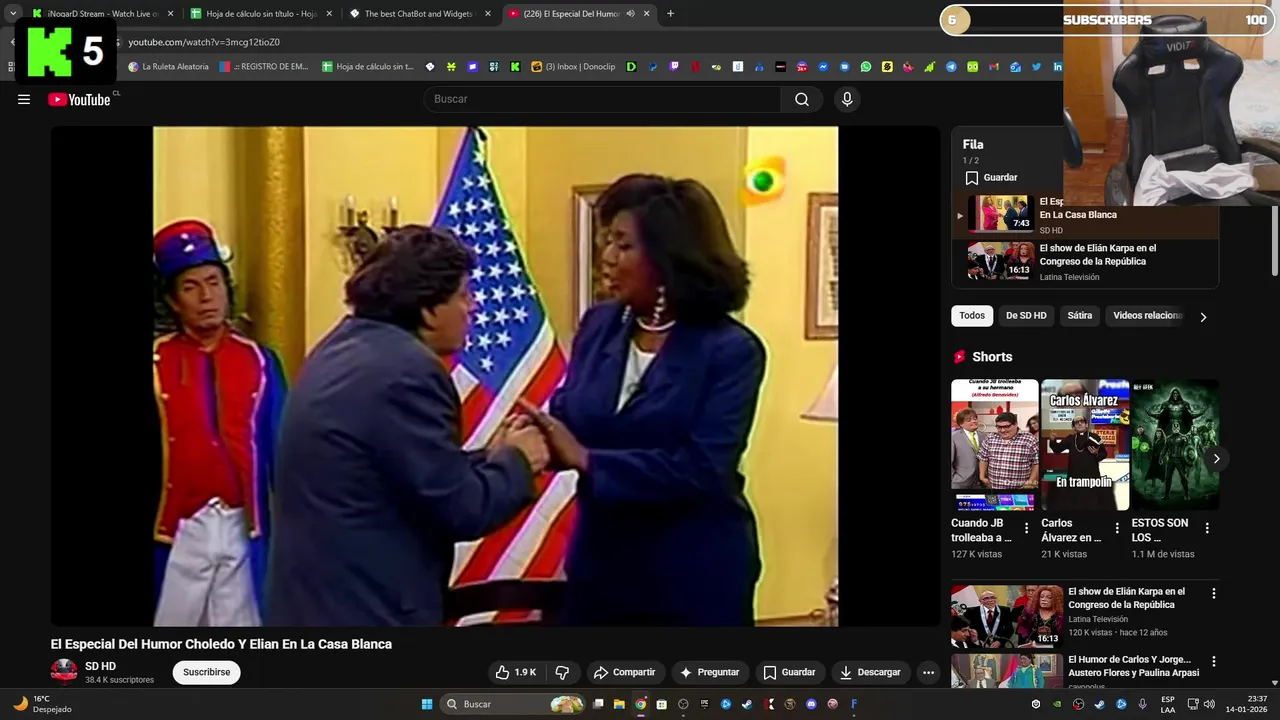Switch to Chrome on the taskbar
1280x720 pixels.
click(x=640, y=704)
